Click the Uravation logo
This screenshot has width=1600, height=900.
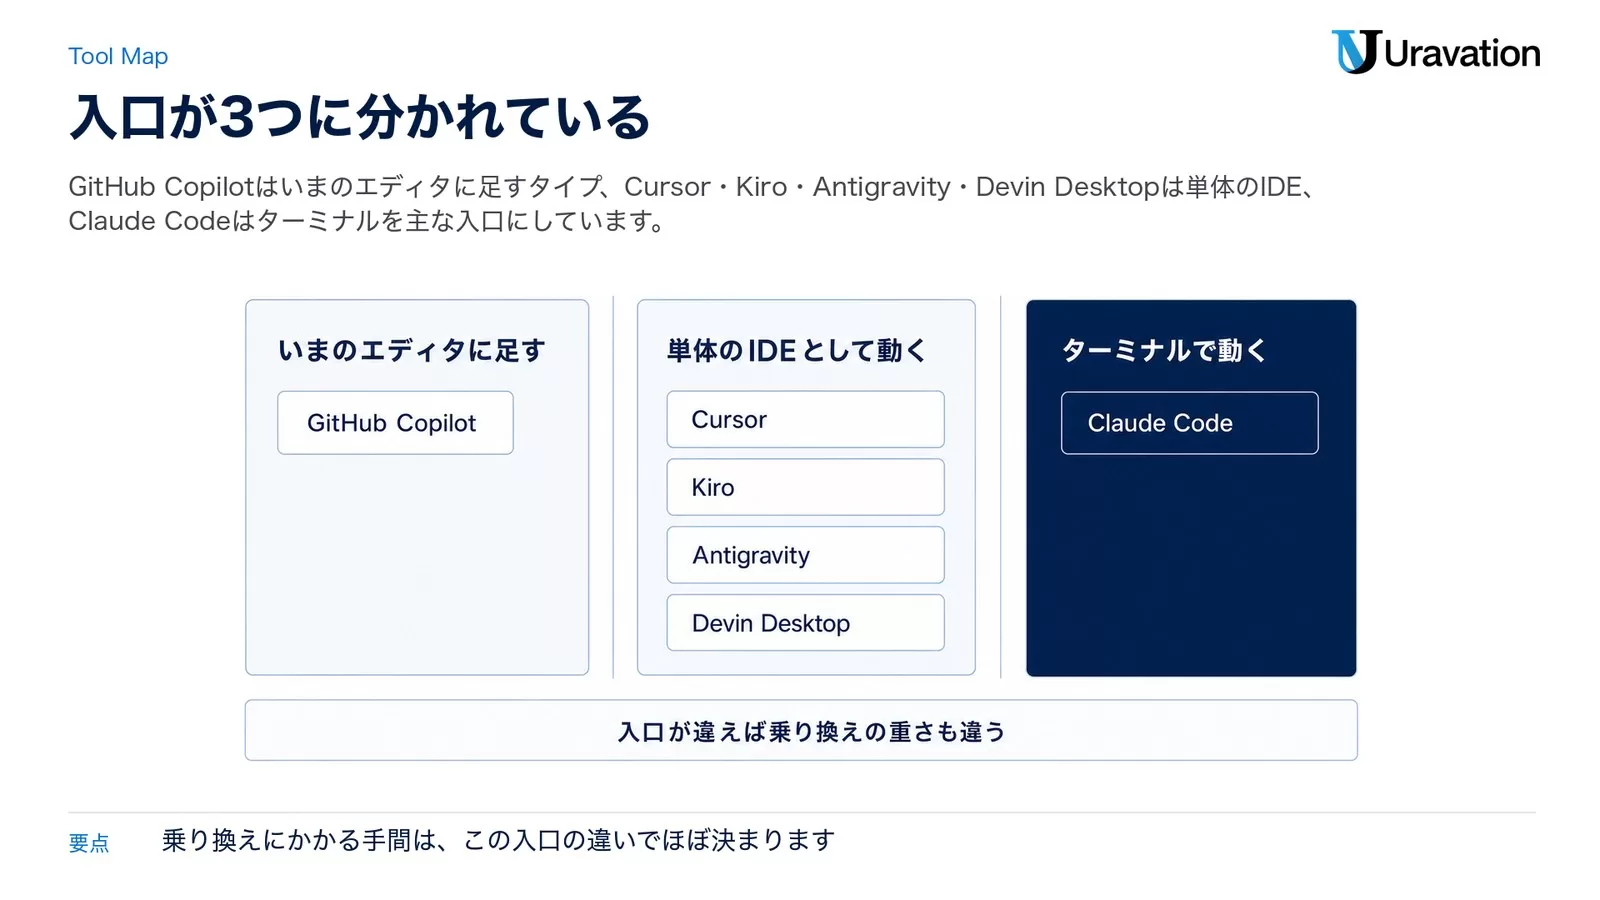point(1436,52)
